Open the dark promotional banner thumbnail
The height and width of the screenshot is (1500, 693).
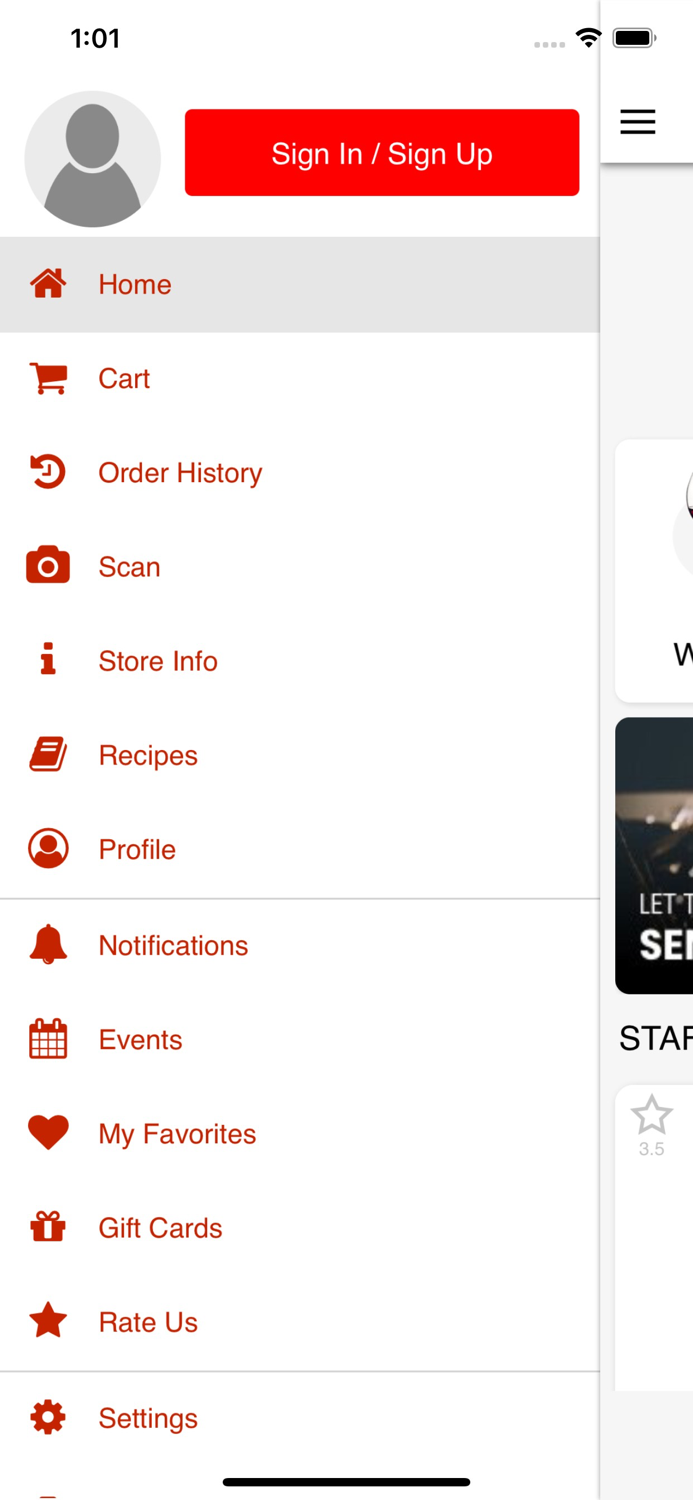click(655, 855)
